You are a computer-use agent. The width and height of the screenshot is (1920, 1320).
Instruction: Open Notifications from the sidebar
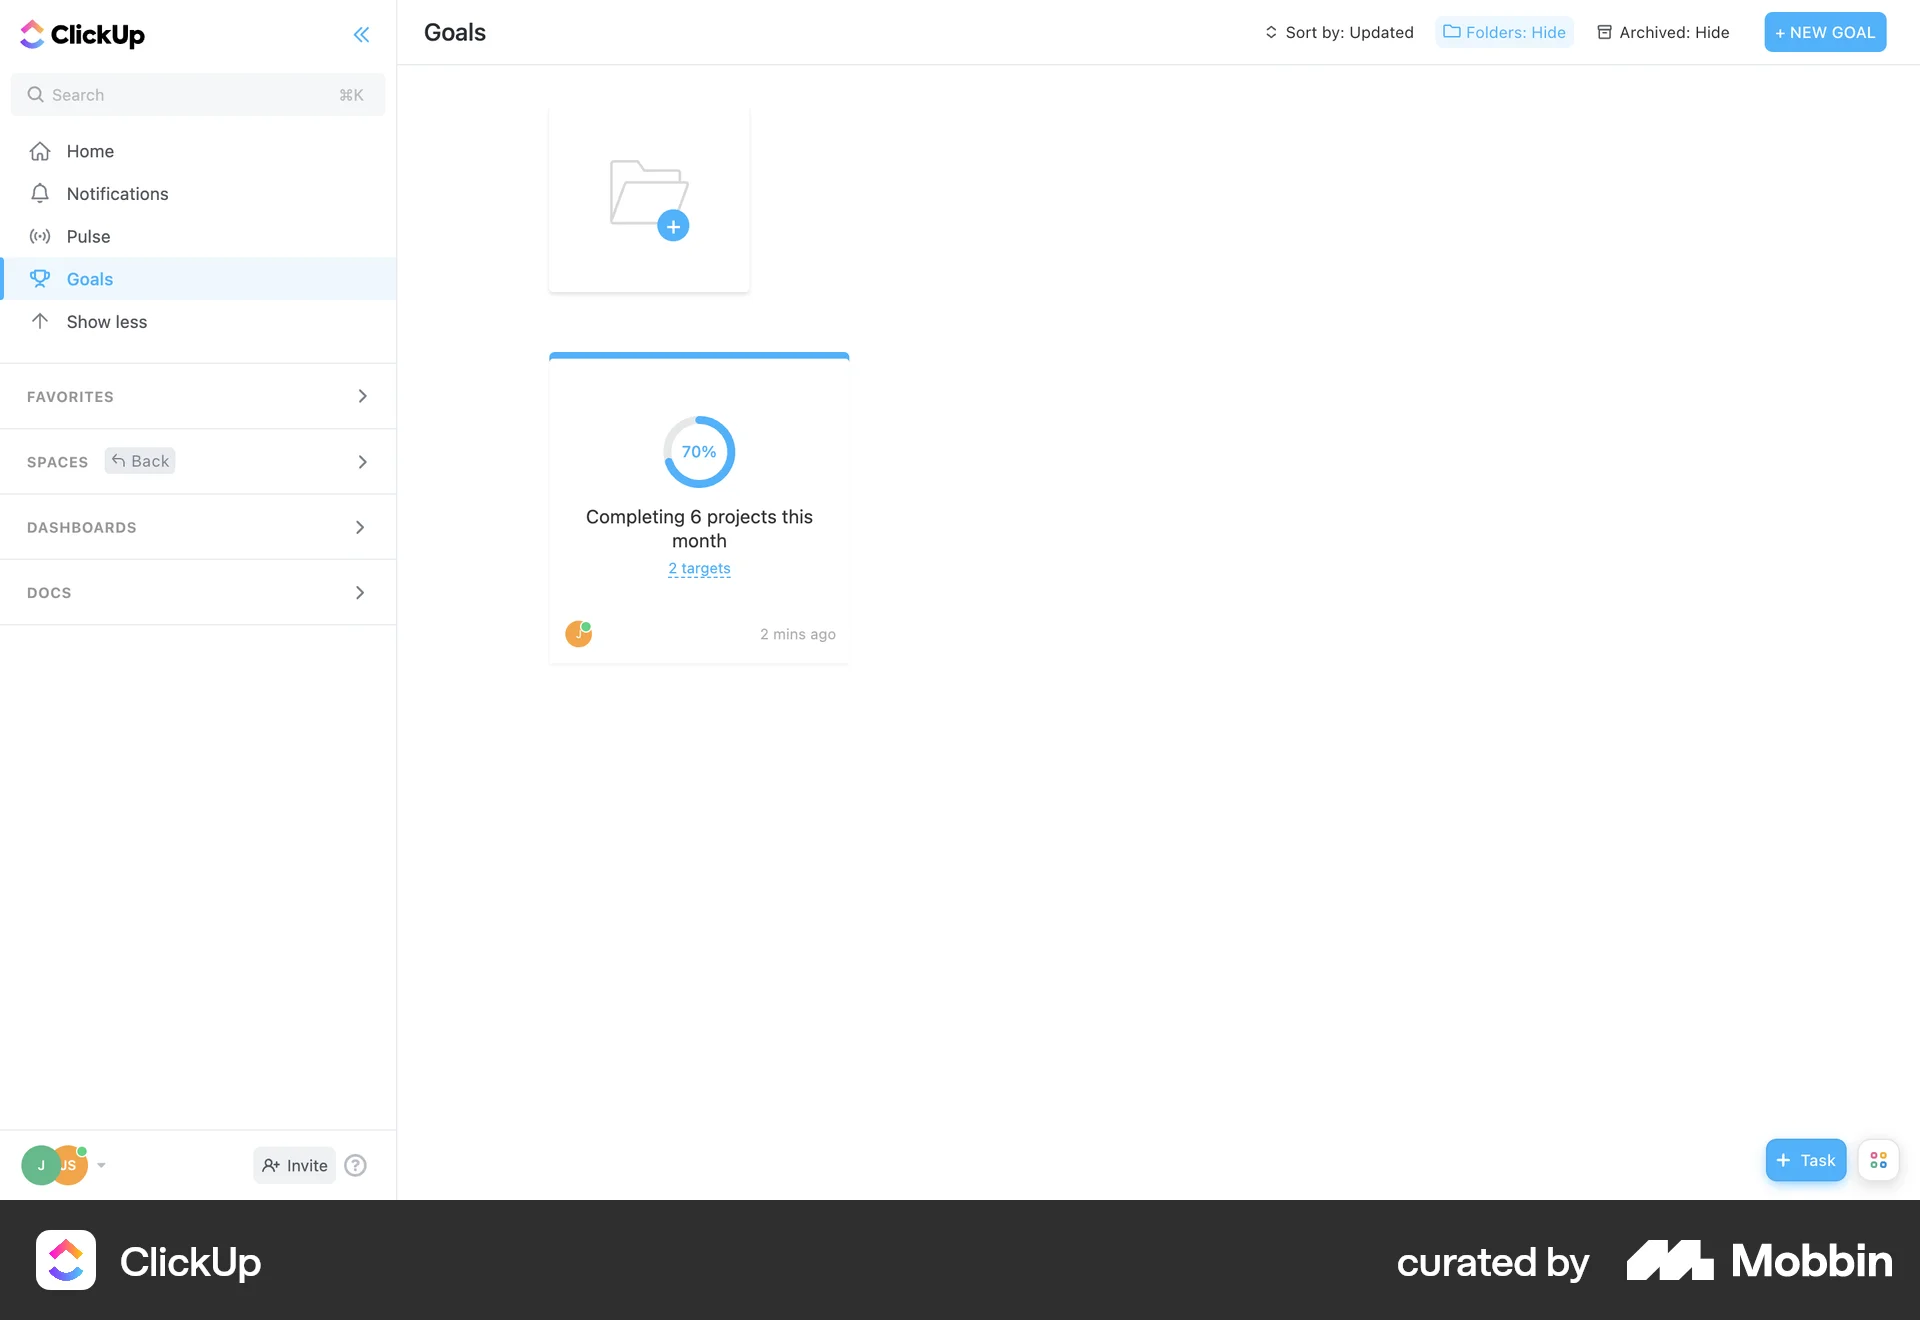[117, 193]
